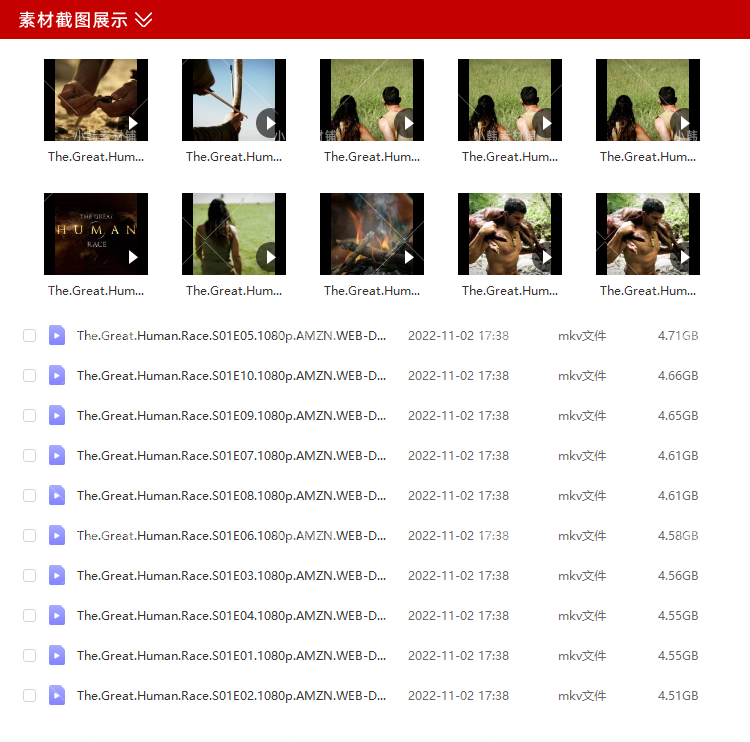Check the box beside the S01E06 file
This screenshot has width=750, height=742.
(x=29, y=536)
